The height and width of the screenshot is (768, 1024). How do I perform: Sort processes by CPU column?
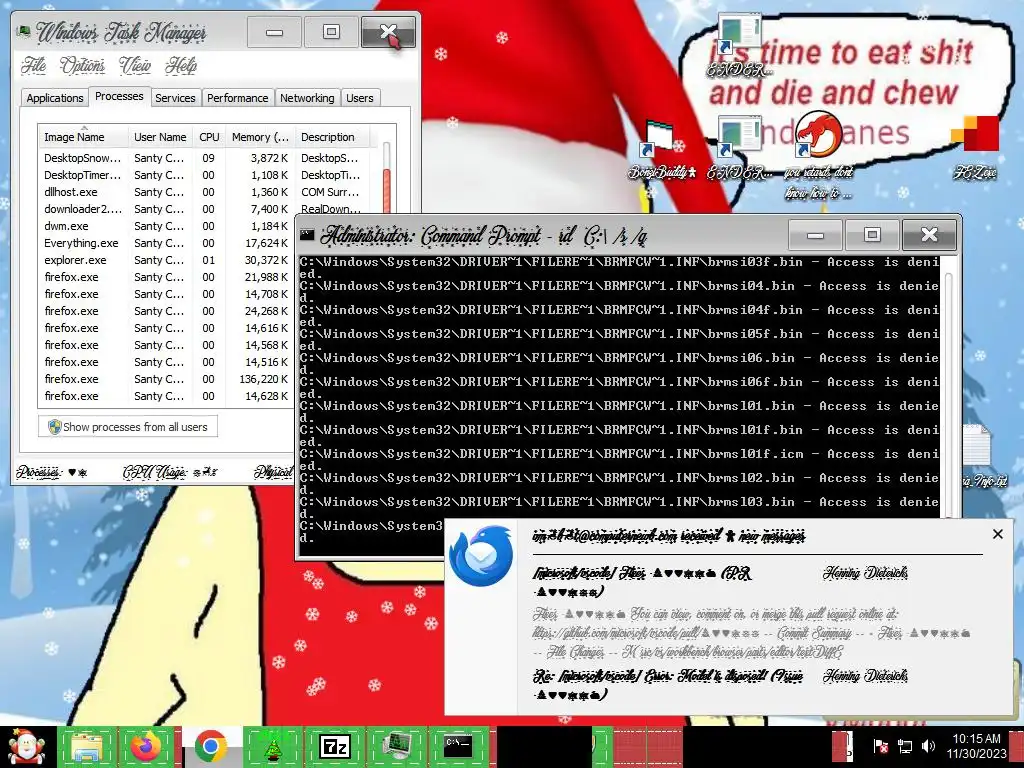[209, 137]
